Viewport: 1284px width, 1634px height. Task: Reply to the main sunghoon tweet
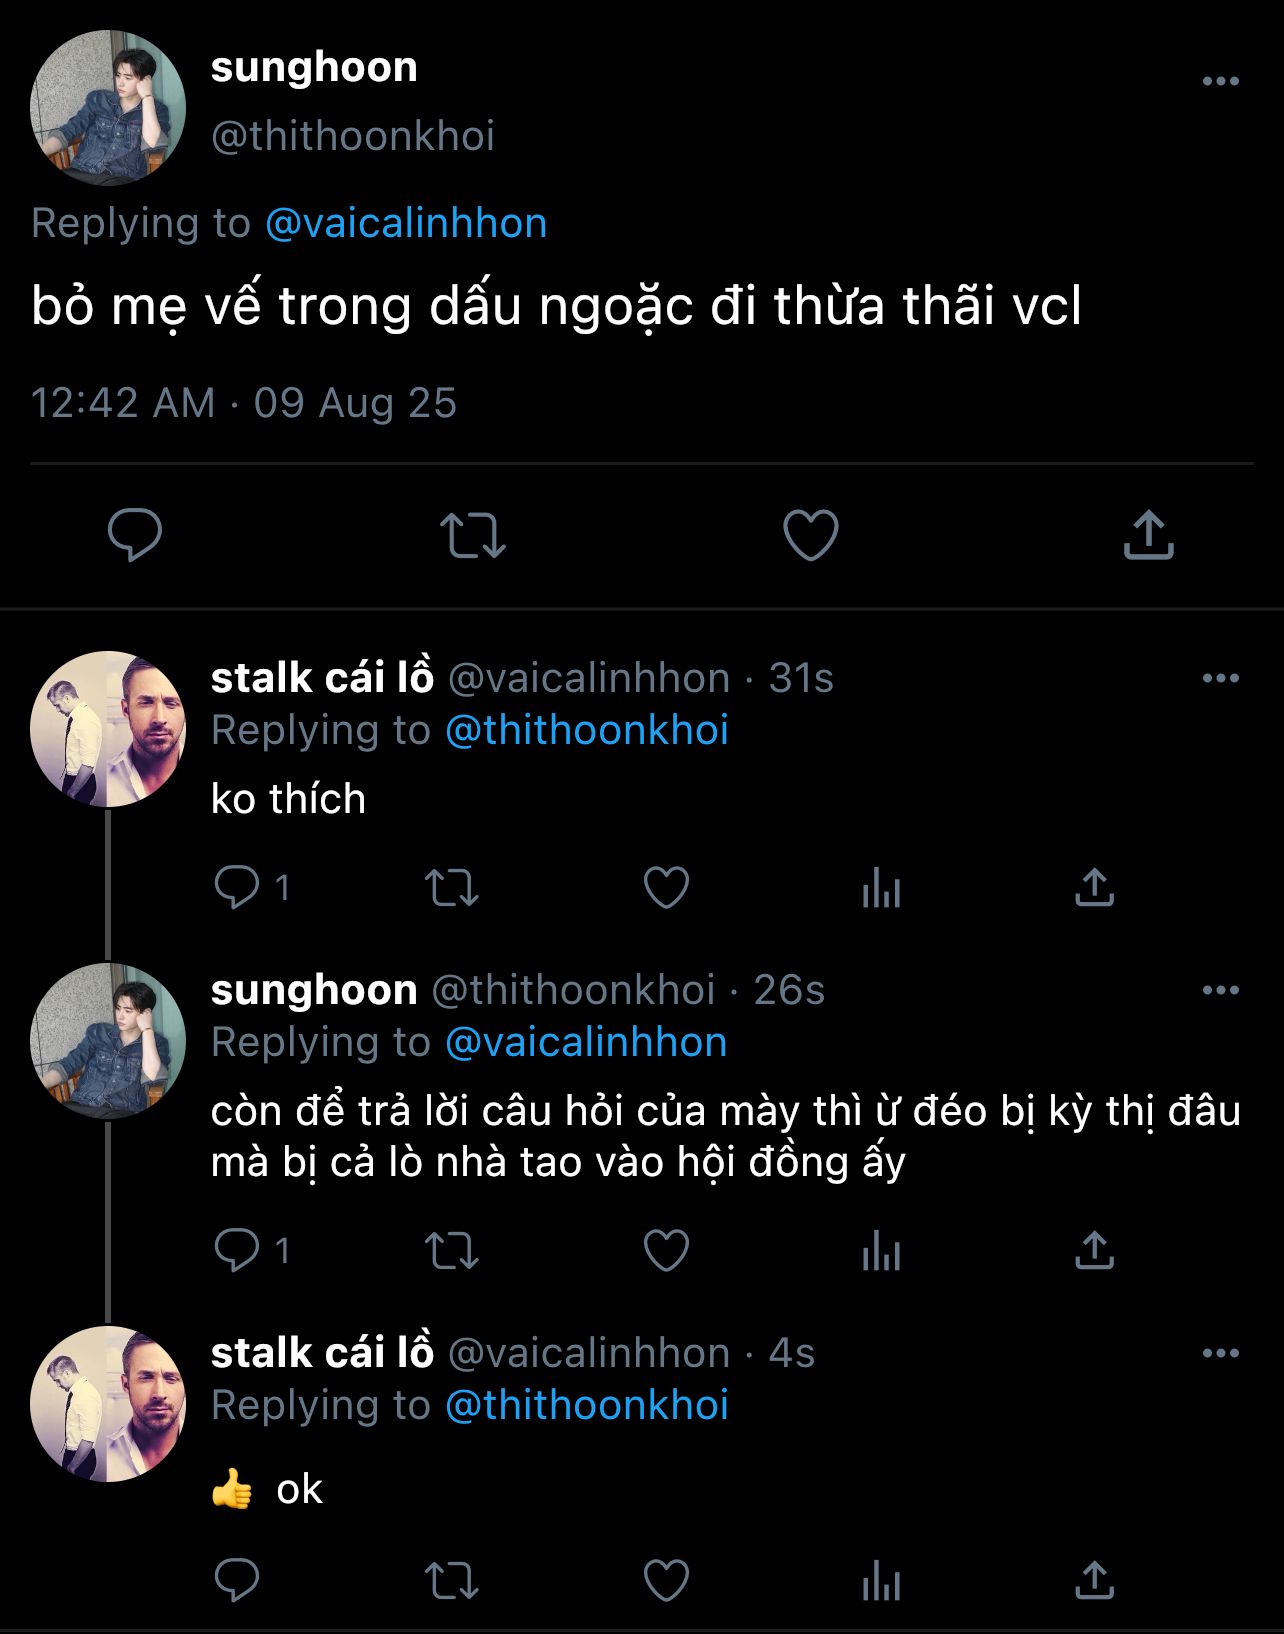pos(135,535)
